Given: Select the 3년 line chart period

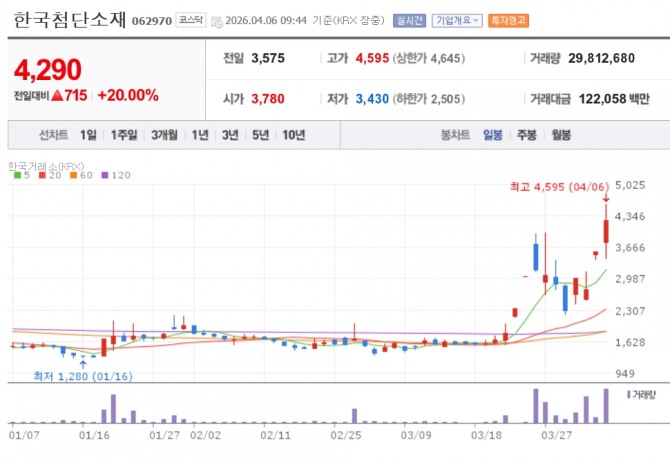Looking at the screenshot, I should point(230,135).
